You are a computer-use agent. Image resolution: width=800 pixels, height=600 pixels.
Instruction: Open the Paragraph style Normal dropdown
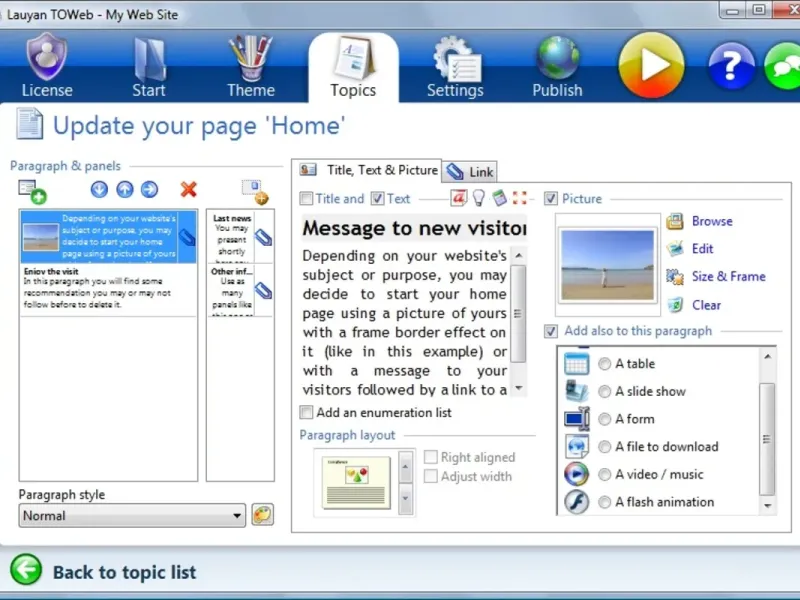tap(132, 515)
